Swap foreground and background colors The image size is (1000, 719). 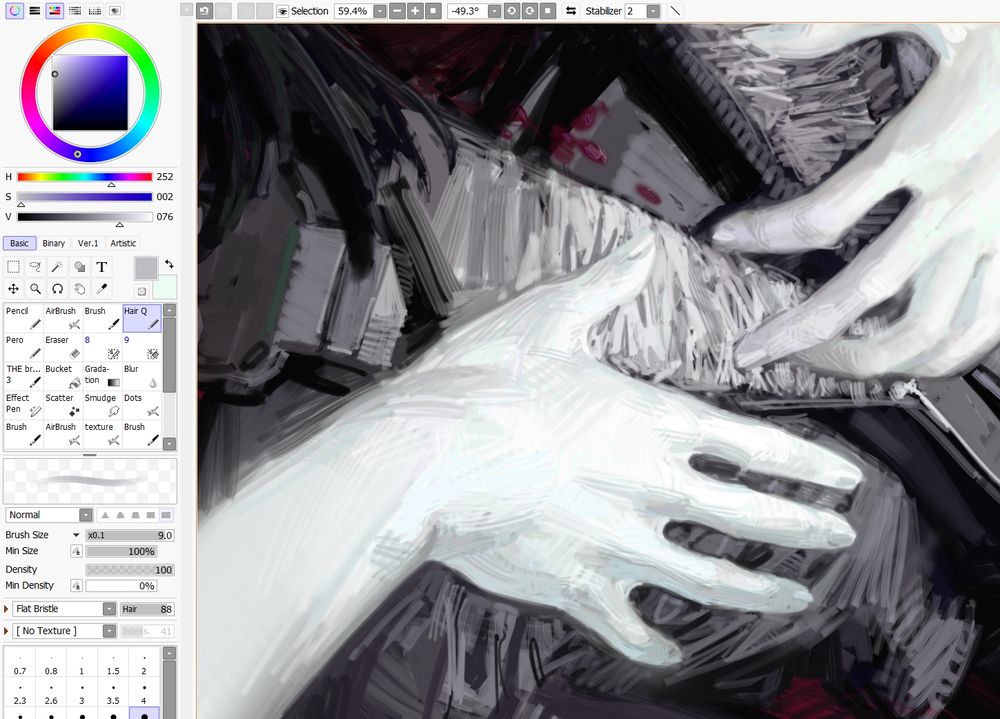click(169, 263)
